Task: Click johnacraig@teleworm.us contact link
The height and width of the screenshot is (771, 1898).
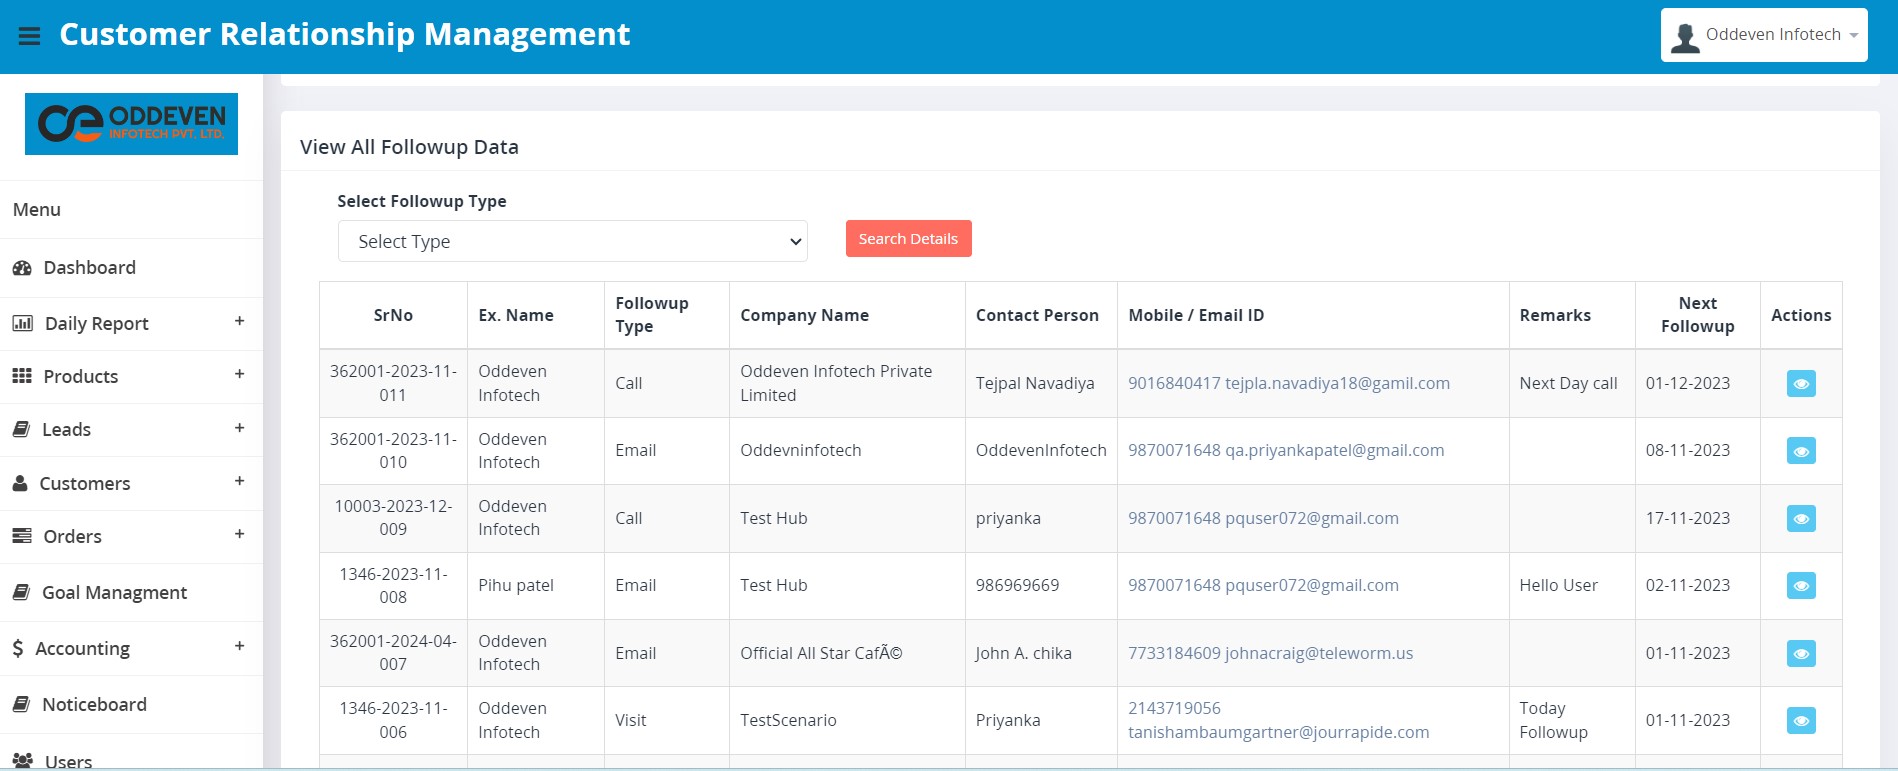Action: [x=1318, y=653]
